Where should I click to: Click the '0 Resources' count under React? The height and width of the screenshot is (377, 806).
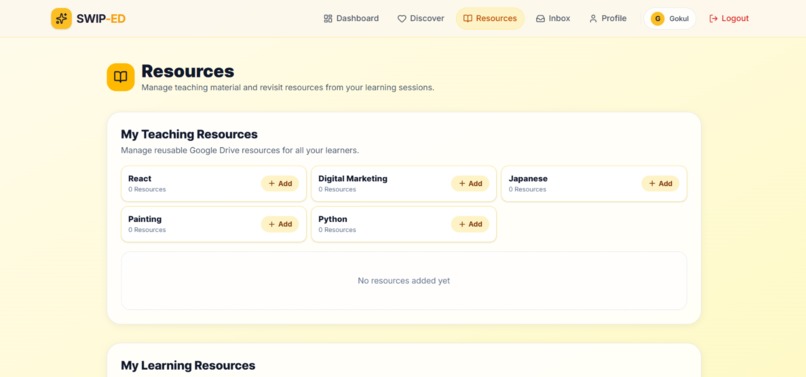click(147, 189)
